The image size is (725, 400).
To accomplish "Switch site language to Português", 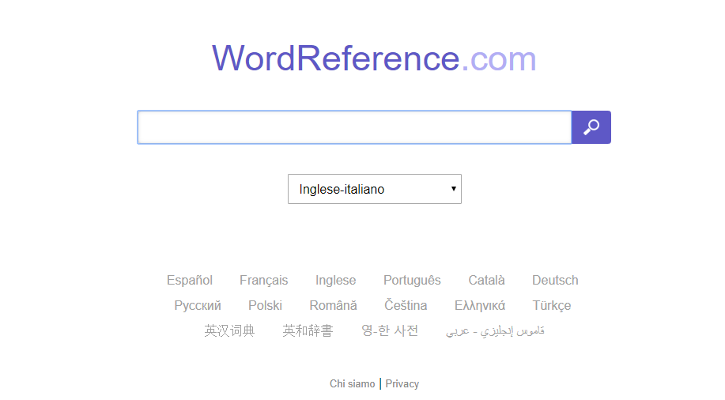I will pyautogui.click(x=412, y=280).
